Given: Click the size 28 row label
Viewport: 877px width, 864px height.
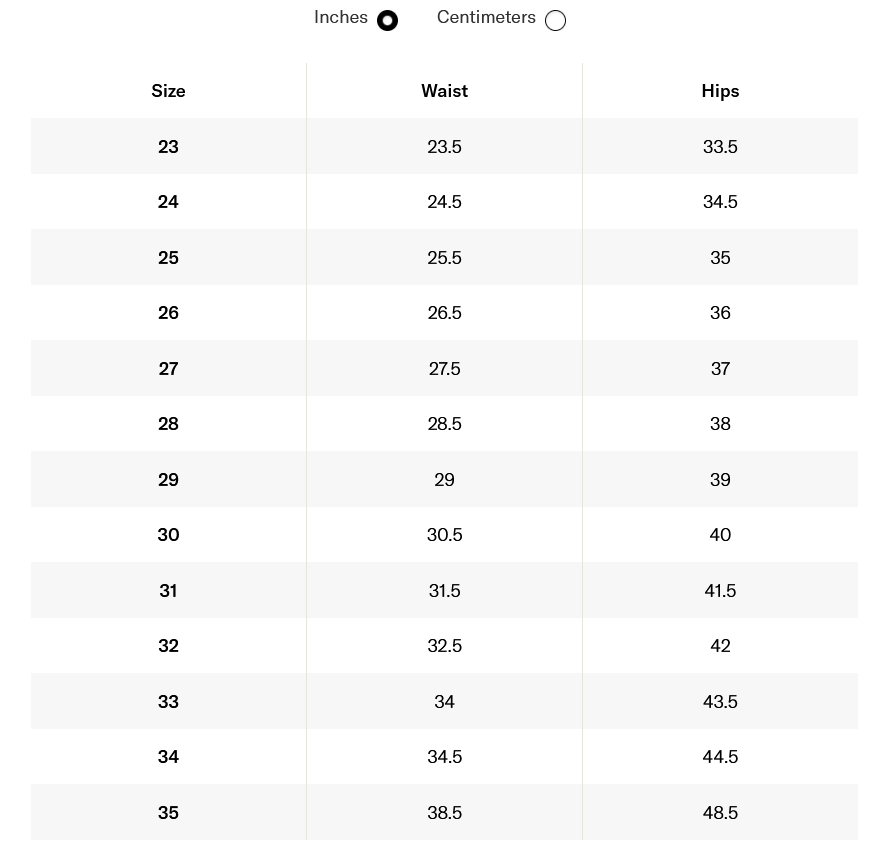Looking at the screenshot, I should [168, 424].
